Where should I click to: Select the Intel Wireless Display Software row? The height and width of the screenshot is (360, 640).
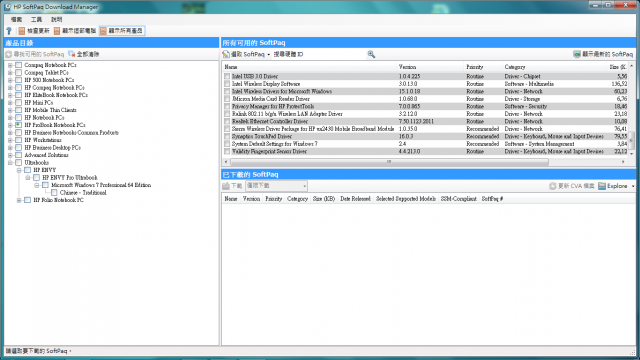tap(426, 84)
